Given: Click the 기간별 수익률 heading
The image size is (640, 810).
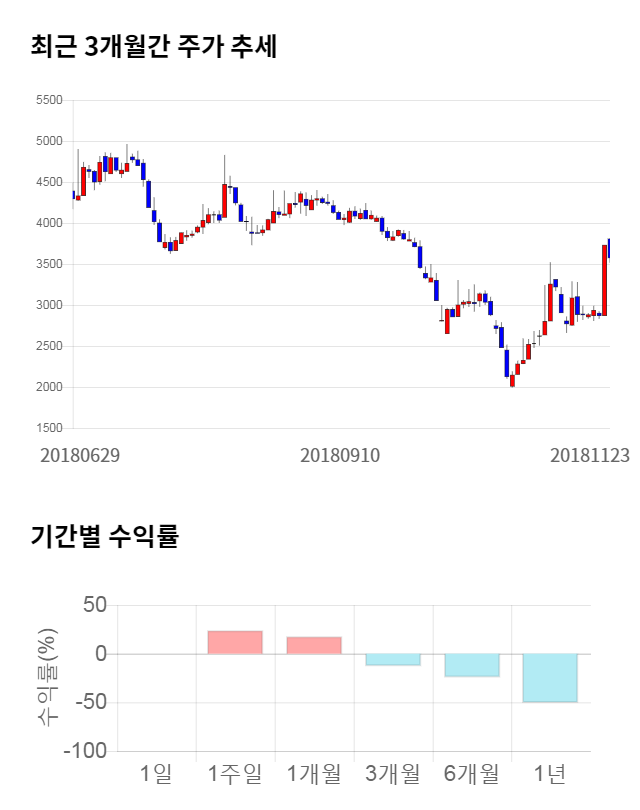Looking at the screenshot, I should point(105,536).
